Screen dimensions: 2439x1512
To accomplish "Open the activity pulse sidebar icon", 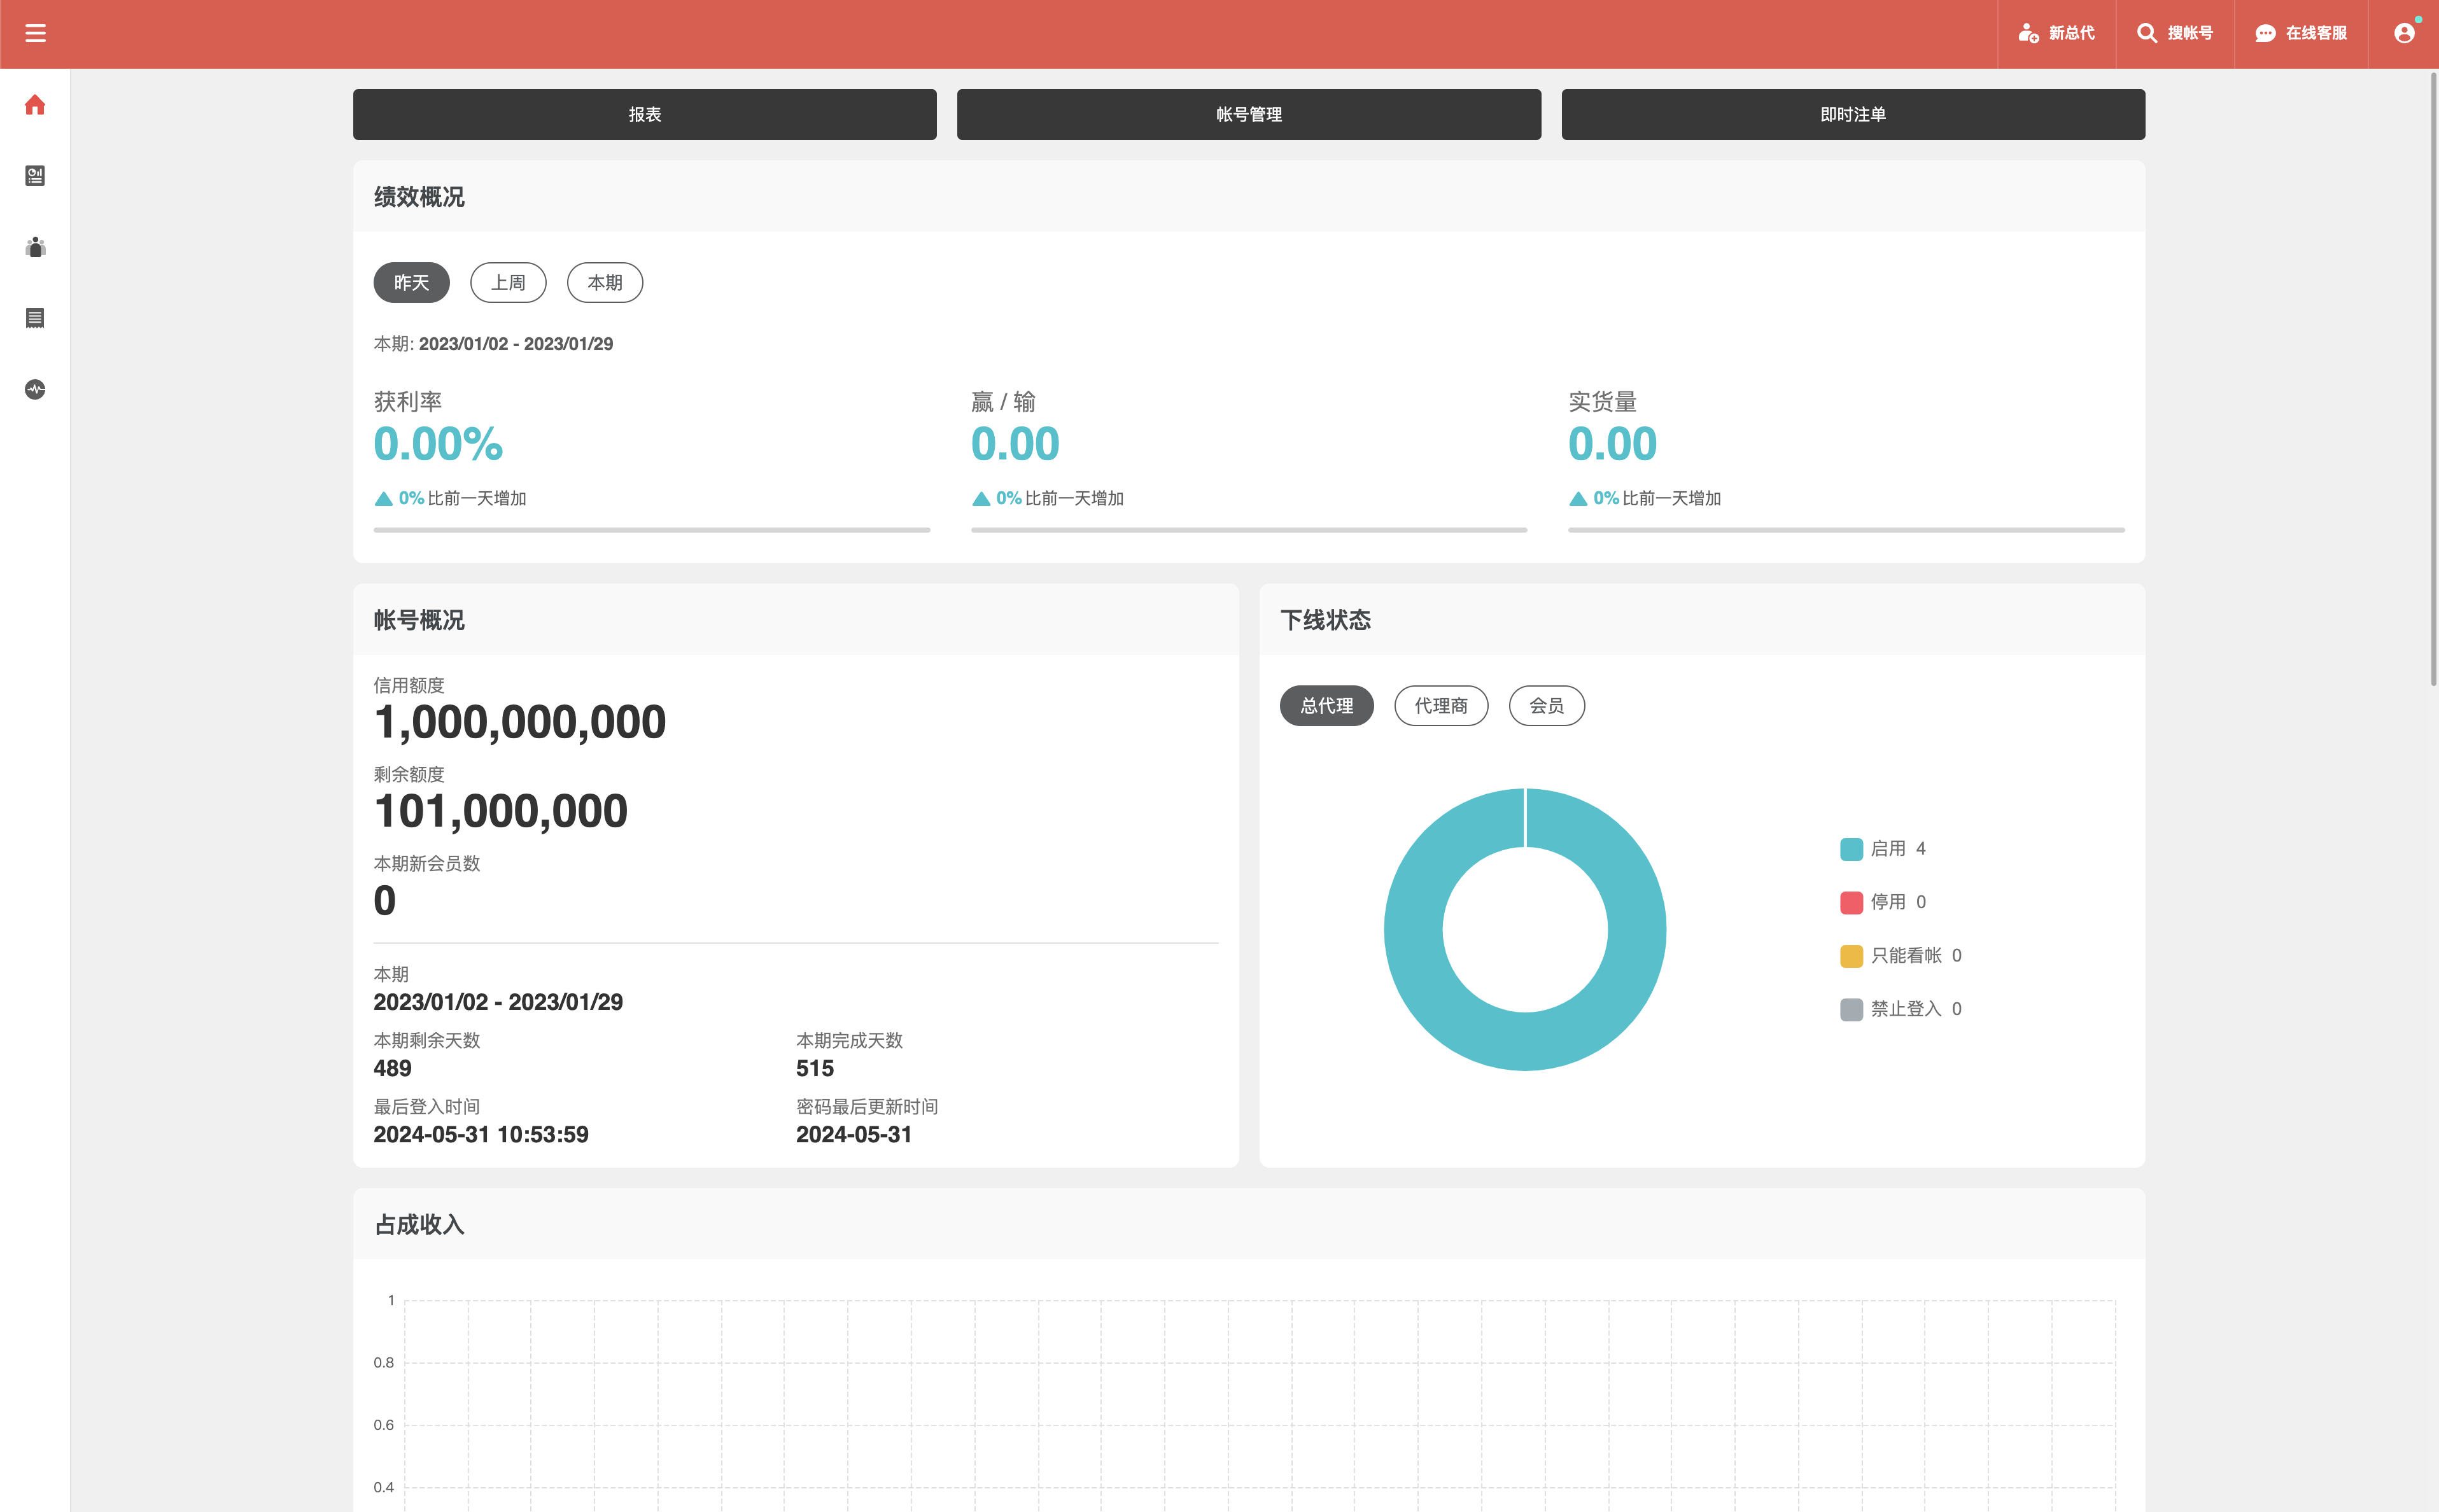I will click(x=35, y=389).
